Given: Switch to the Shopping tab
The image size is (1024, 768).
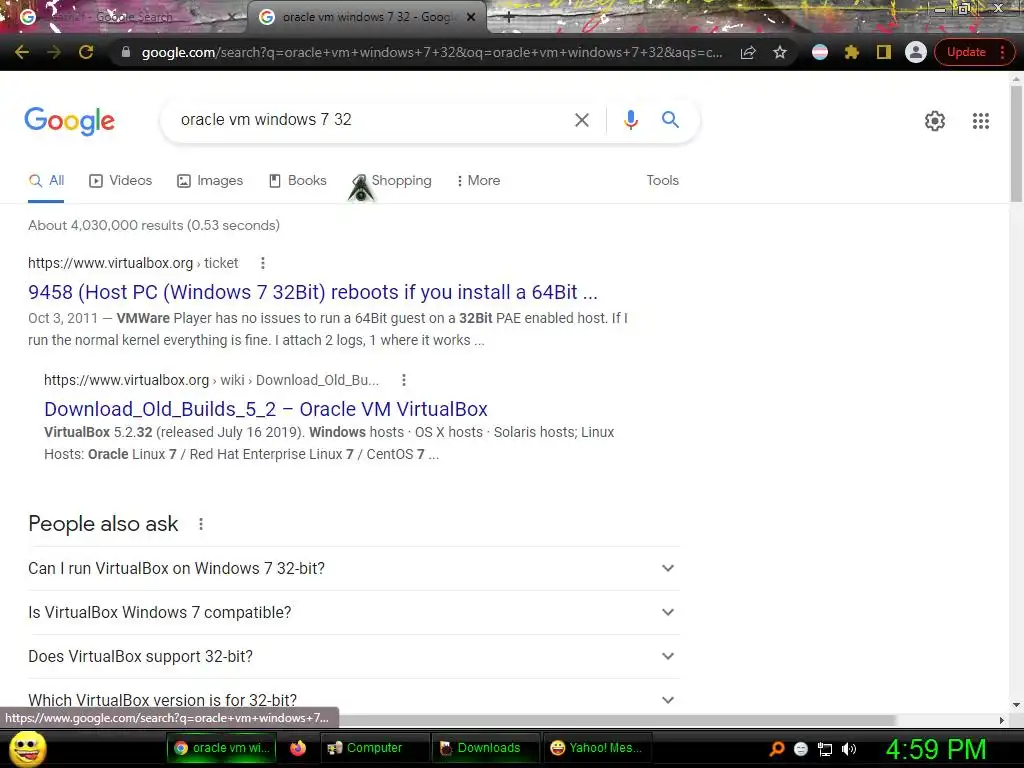Looking at the screenshot, I should coord(392,180).
